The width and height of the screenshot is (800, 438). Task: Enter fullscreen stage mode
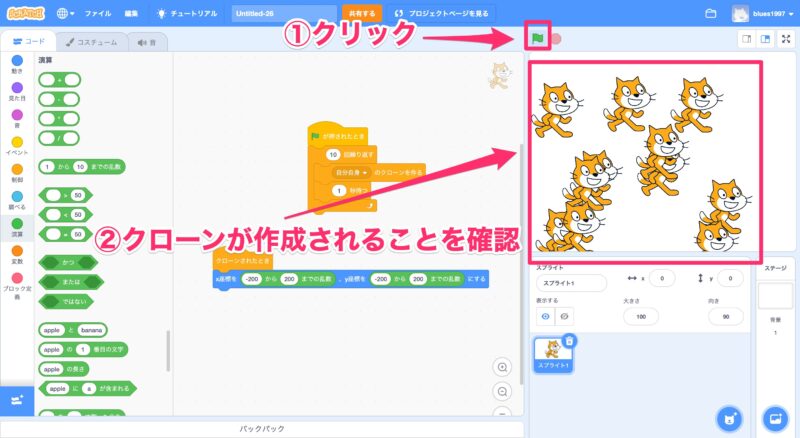pos(786,39)
